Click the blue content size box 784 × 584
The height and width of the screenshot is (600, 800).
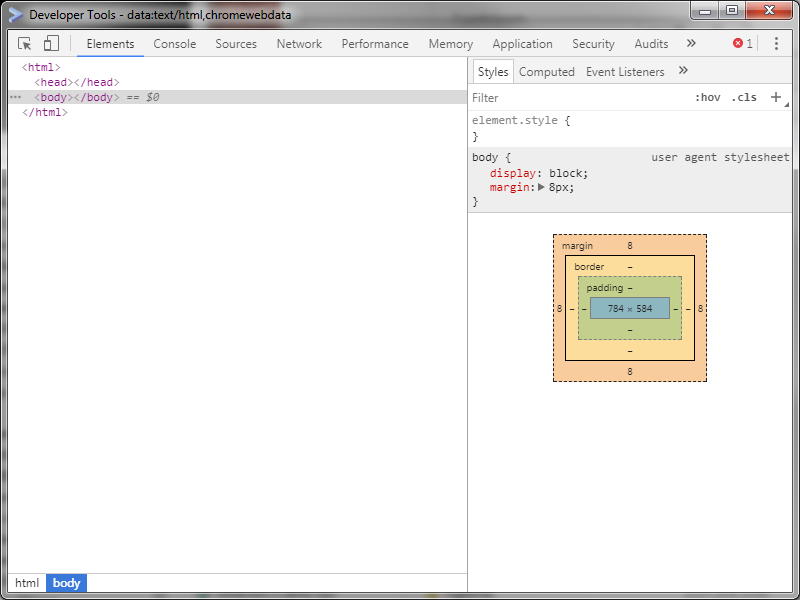click(x=630, y=308)
